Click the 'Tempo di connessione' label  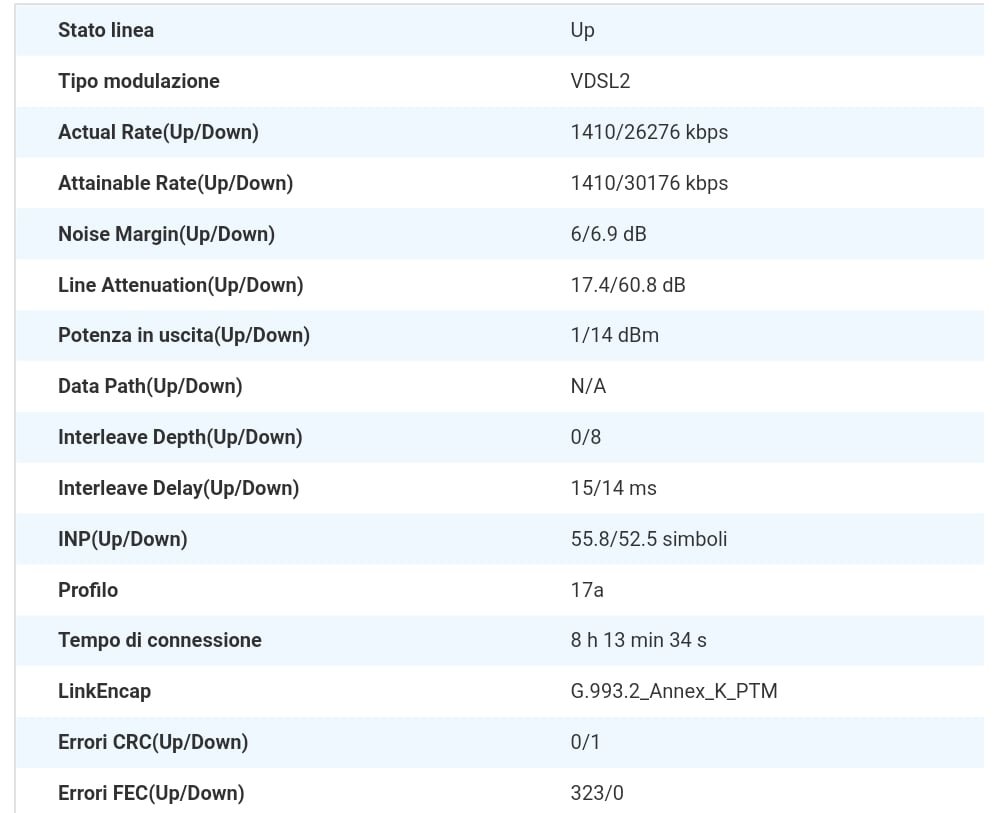point(160,641)
